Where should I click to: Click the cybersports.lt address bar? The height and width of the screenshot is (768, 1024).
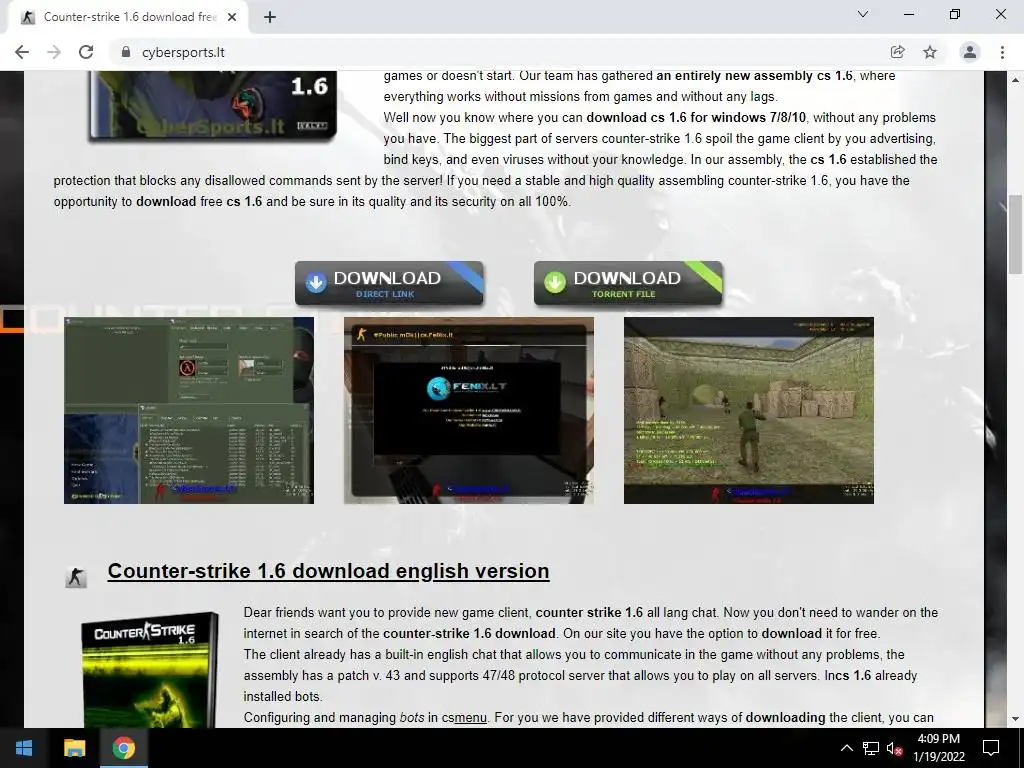tap(503, 52)
